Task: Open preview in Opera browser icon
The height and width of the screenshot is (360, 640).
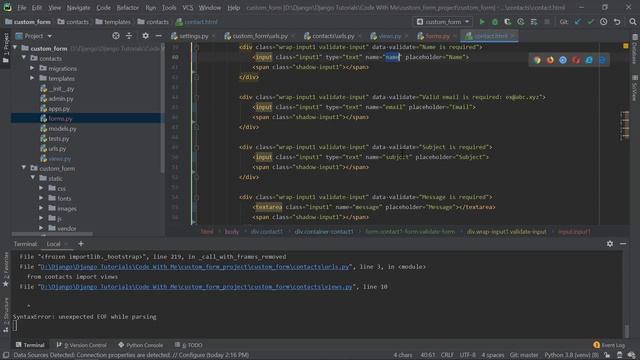Action: click(576, 60)
